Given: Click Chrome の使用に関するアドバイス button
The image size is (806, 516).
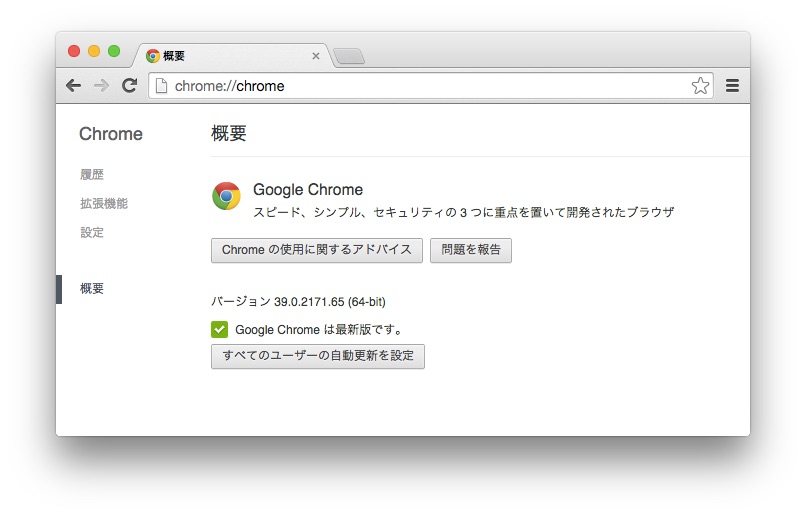Looking at the screenshot, I should [317, 250].
